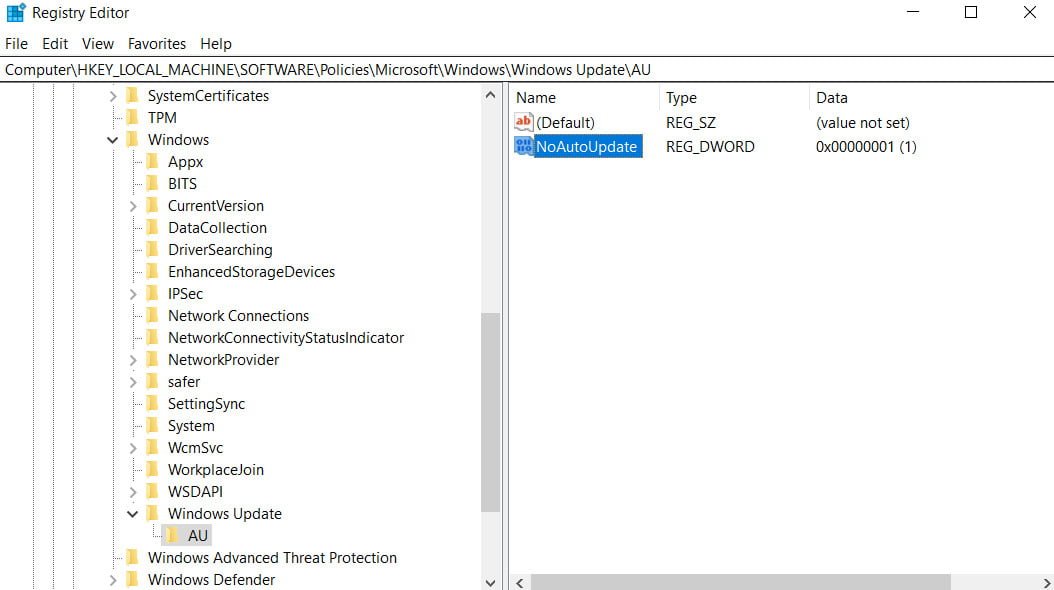Screen dimensions: 1054x590
Task: Click the registry path address bar
Action: pos(526,70)
